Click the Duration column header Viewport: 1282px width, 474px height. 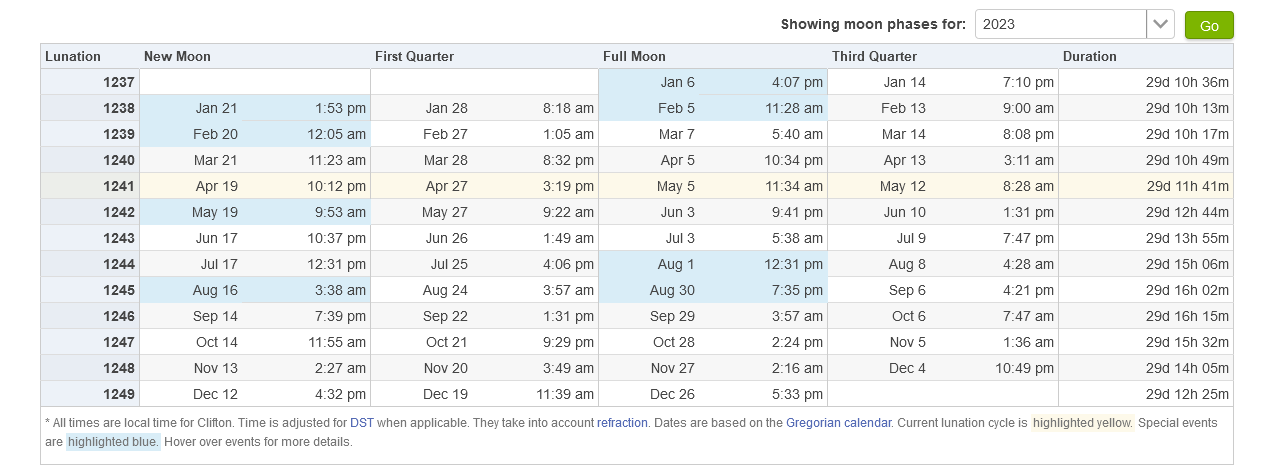(1090, 56)
